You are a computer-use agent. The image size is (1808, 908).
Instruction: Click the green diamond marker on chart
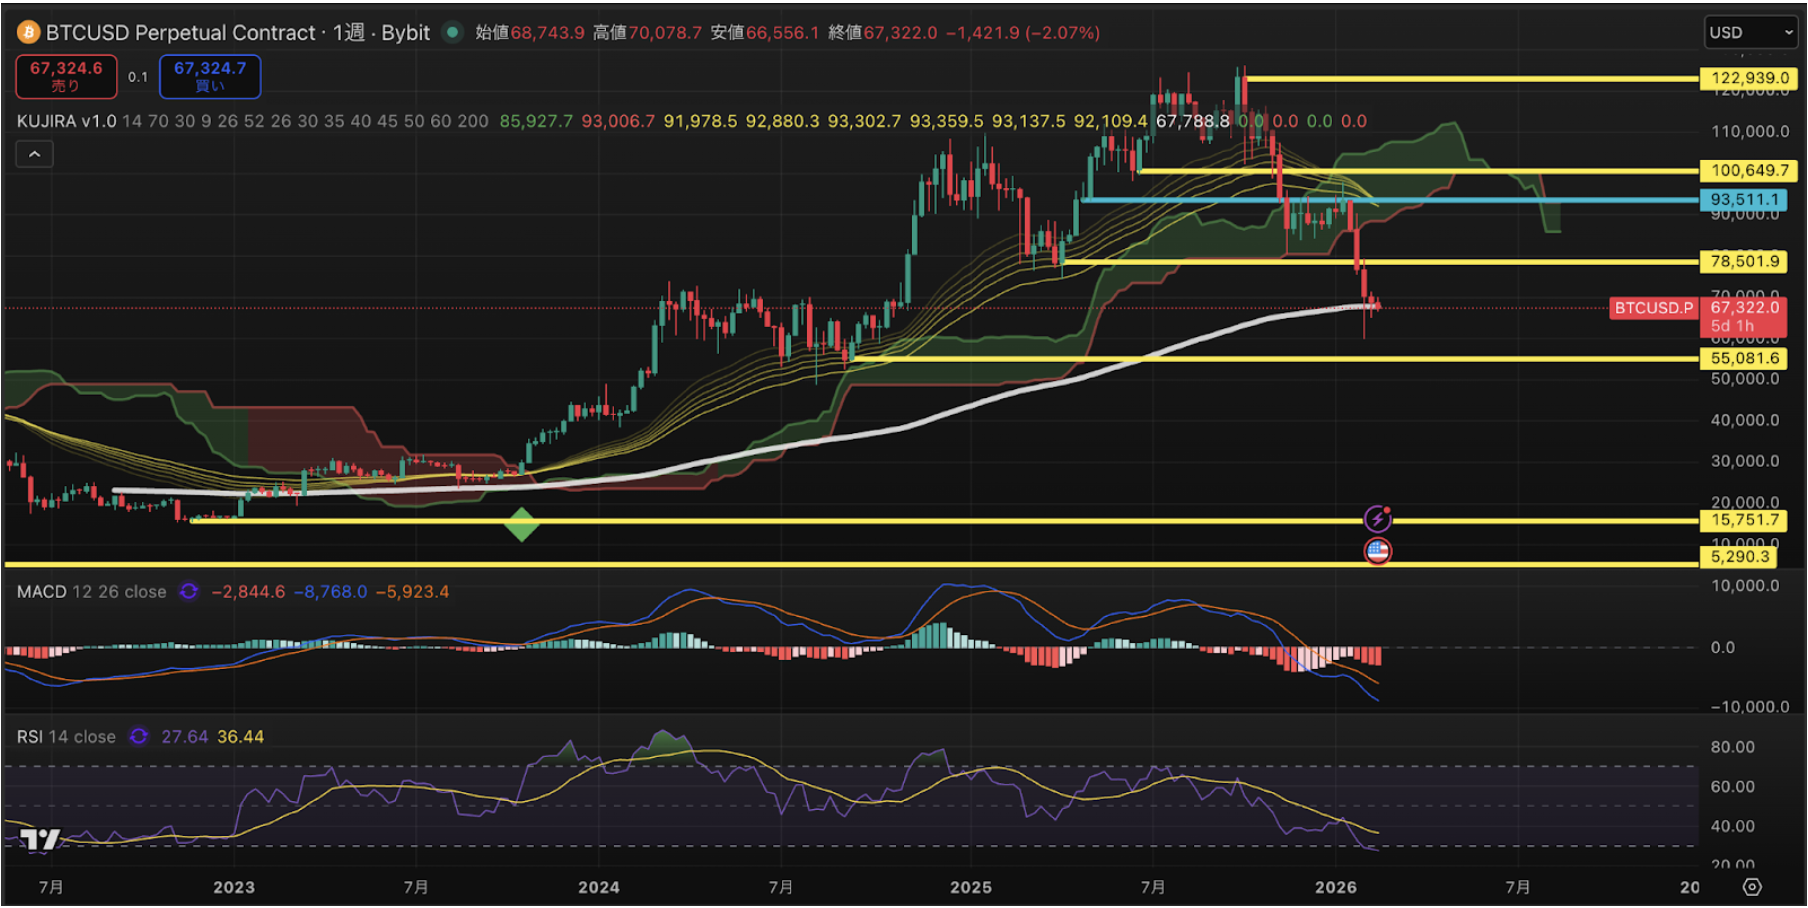pos(521,524)
